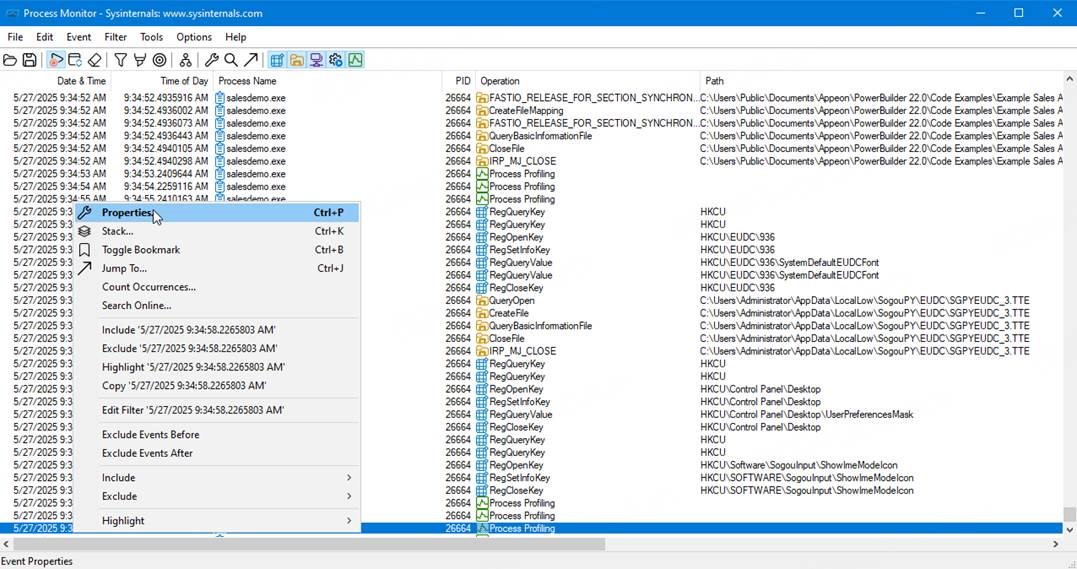Select Search Online... in the context menu
This screenshot has height=569, width=1077.
point(216,305)
